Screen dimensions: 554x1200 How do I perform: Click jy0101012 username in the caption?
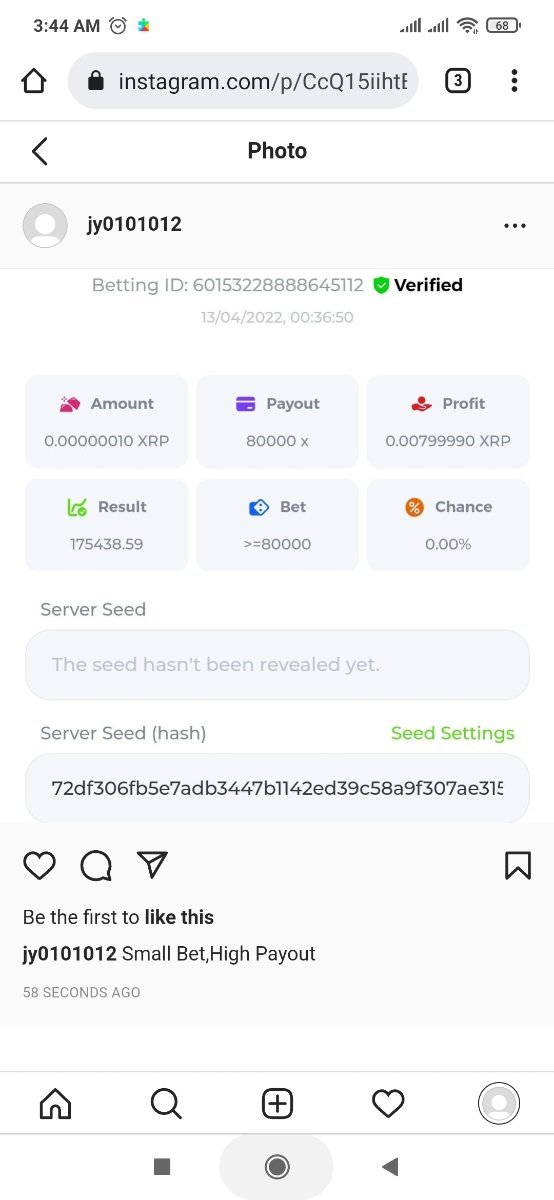[x=69, y=954]
